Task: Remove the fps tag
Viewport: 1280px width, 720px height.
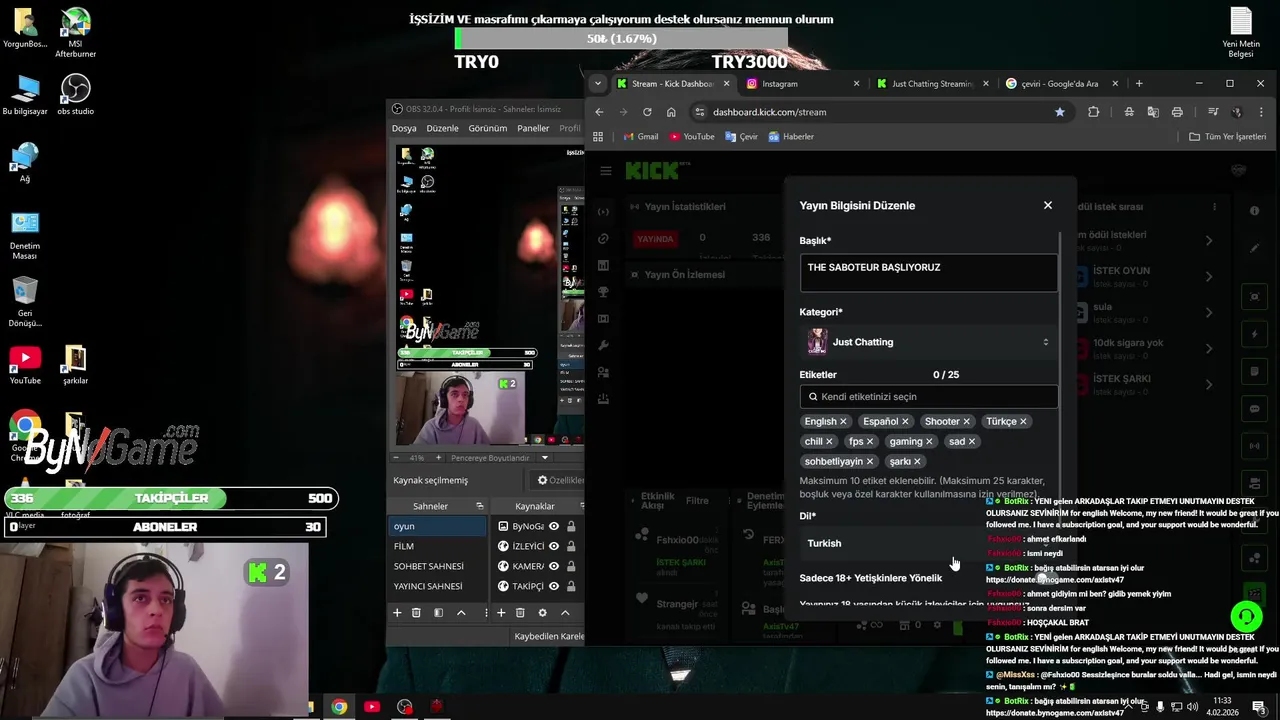Action: (x=870, y=442)
